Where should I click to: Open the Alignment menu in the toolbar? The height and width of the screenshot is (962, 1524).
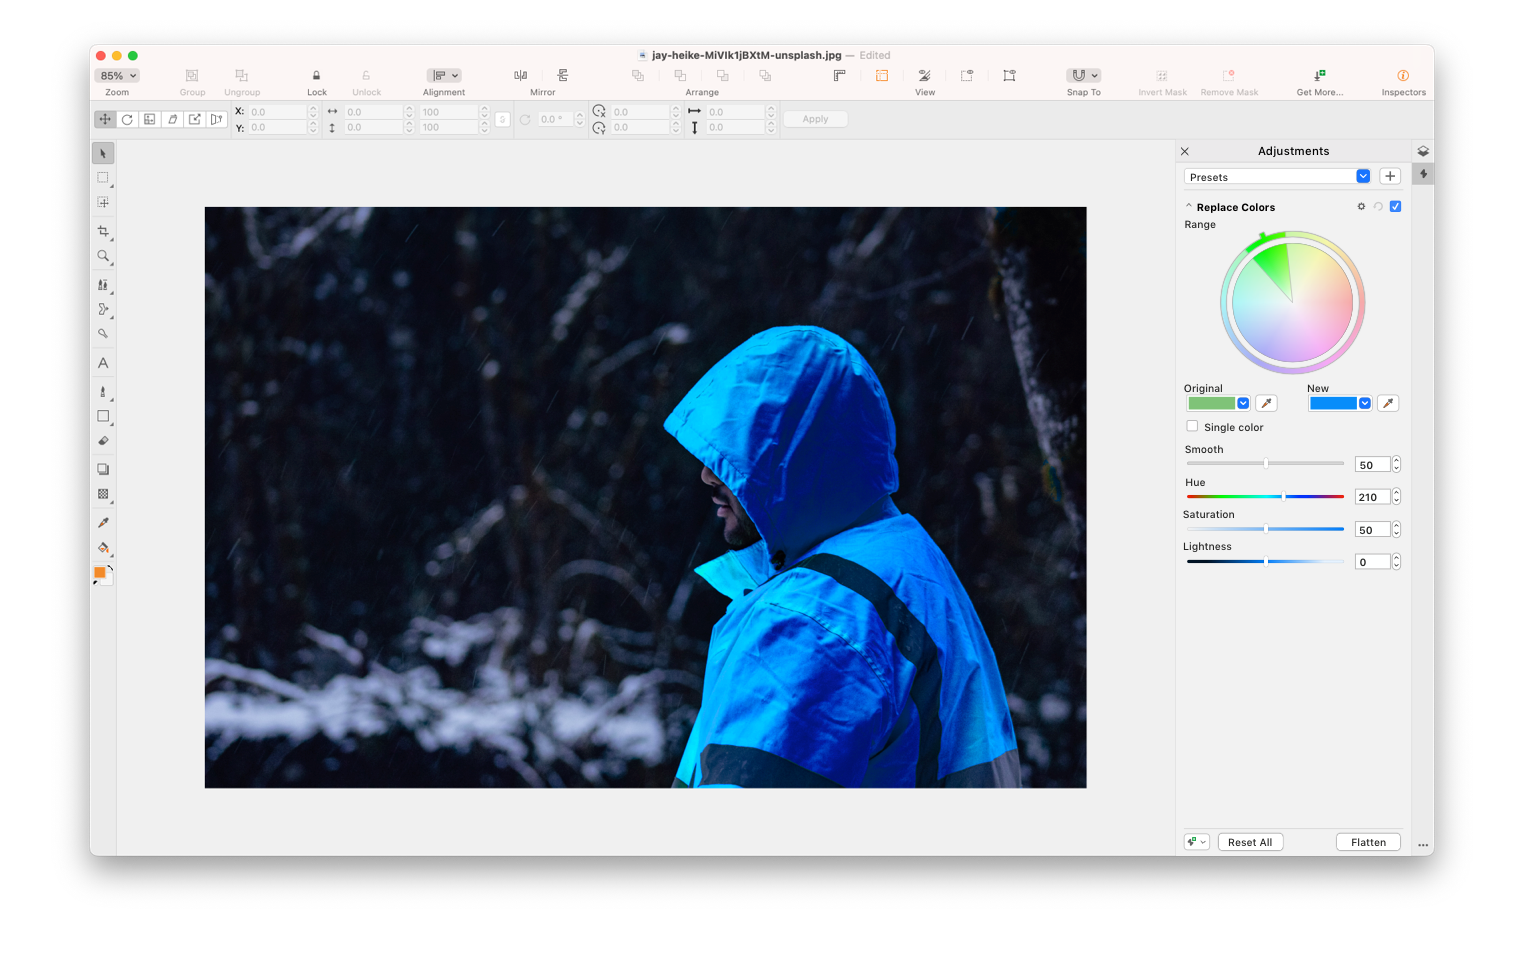click(443, 75)
